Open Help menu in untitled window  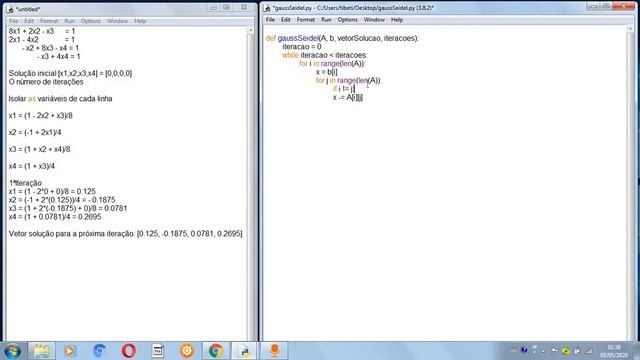pyautogui.click(x=140, y=21)
